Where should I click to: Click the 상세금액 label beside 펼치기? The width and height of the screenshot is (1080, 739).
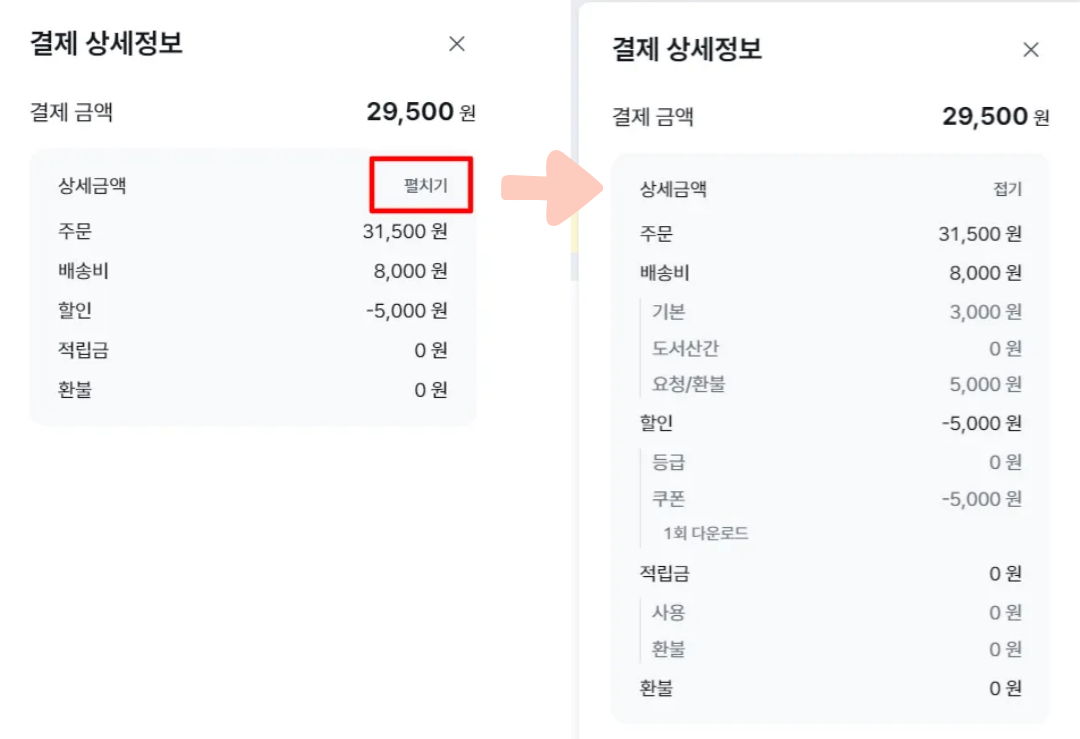(x=92, y=185)
